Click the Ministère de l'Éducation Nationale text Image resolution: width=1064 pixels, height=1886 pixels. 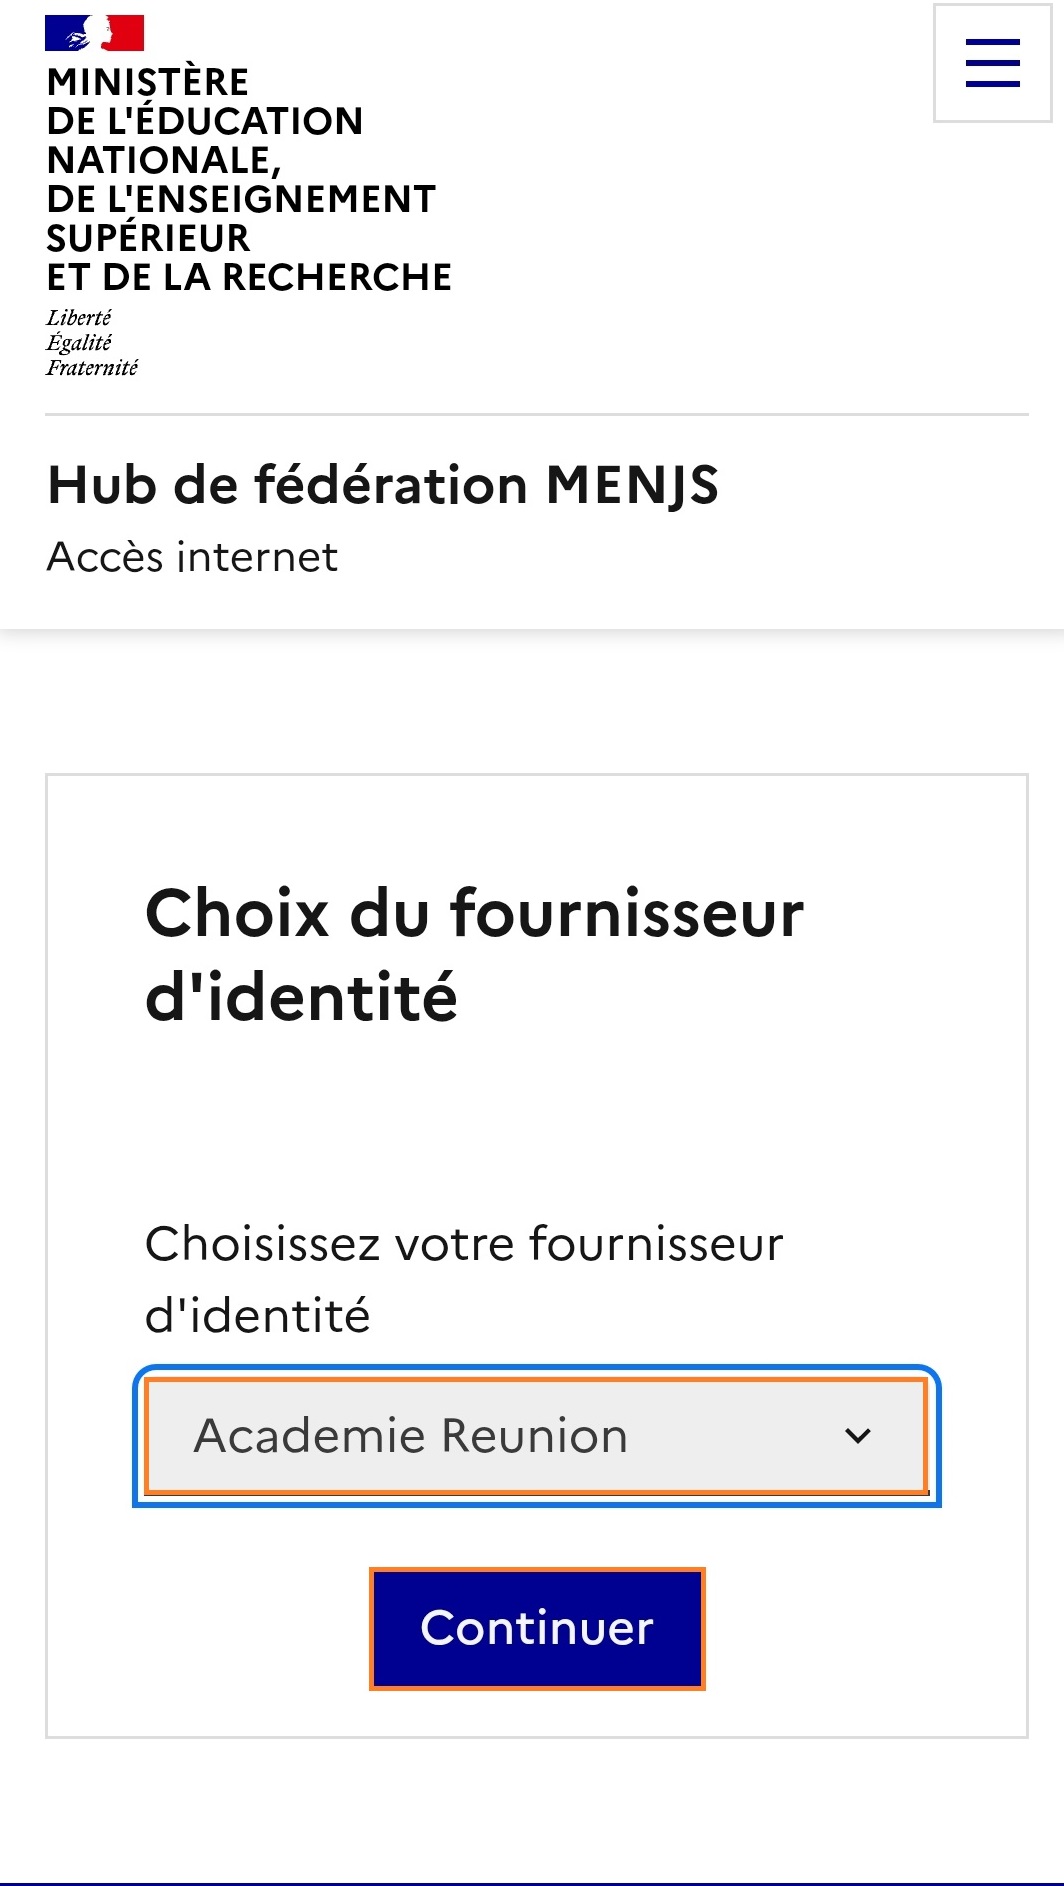point(248,179)
